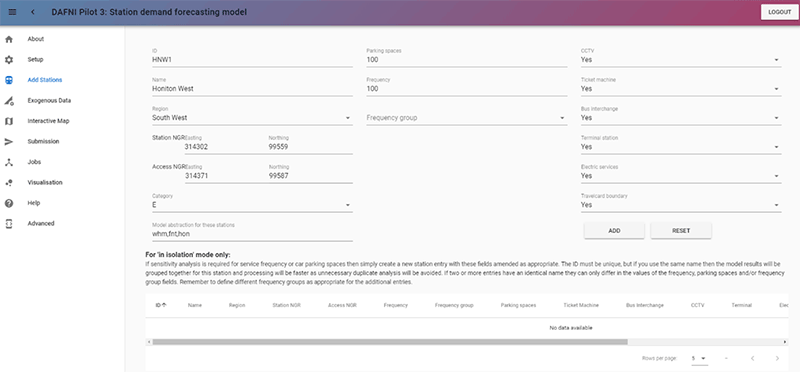800x372 pixels.
Task: Click the Region column header
Action: [237, 305]
